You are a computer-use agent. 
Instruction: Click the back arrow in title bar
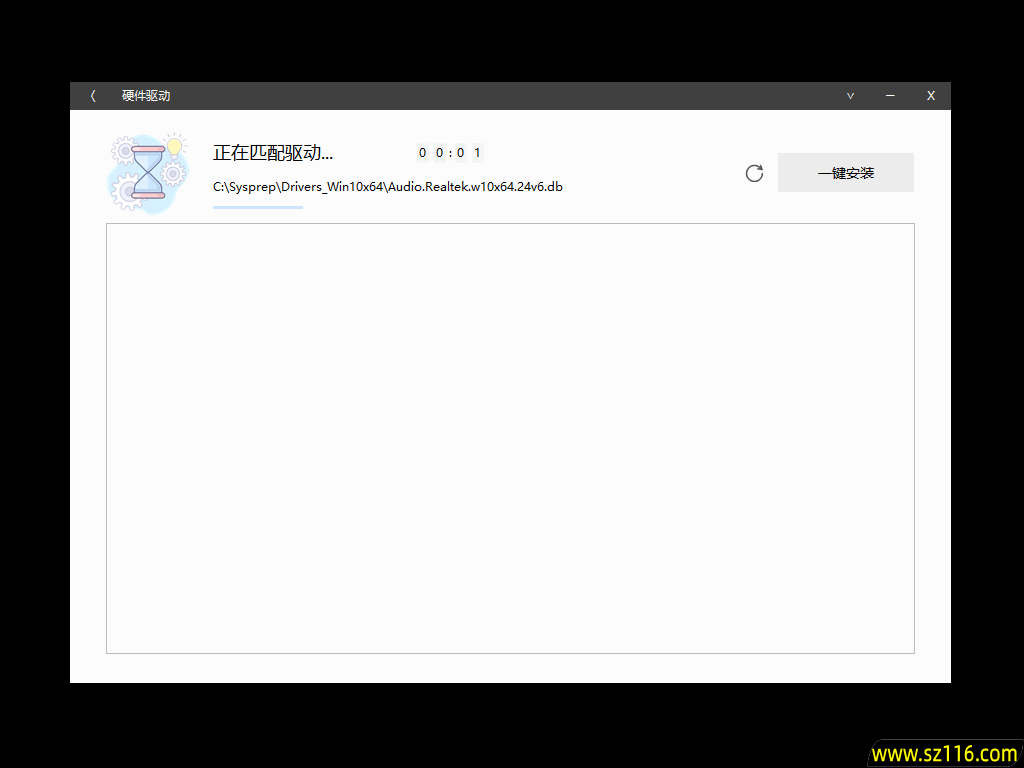93,96
